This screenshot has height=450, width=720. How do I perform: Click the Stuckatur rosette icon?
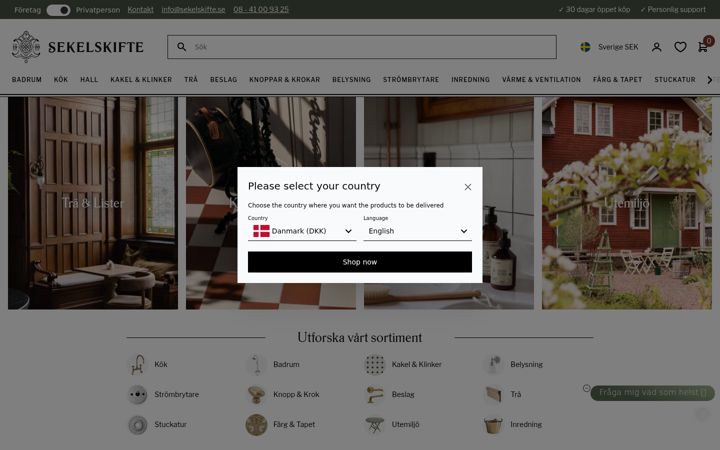[x=137, y=425]
